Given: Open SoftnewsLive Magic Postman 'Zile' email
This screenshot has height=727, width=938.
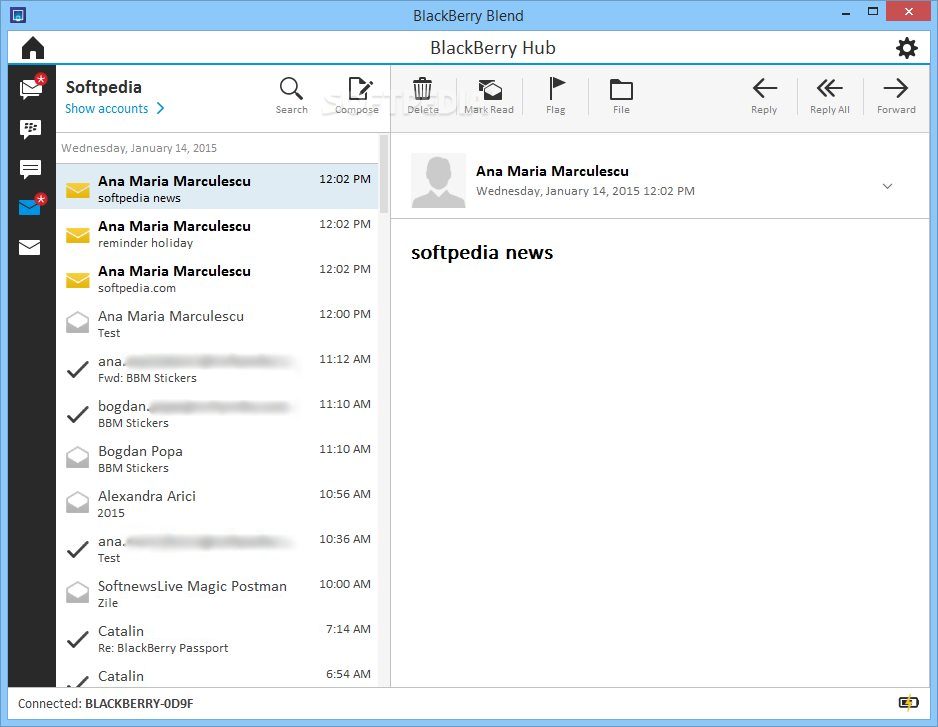Looking at the screenshot, I should pos(218,592).
